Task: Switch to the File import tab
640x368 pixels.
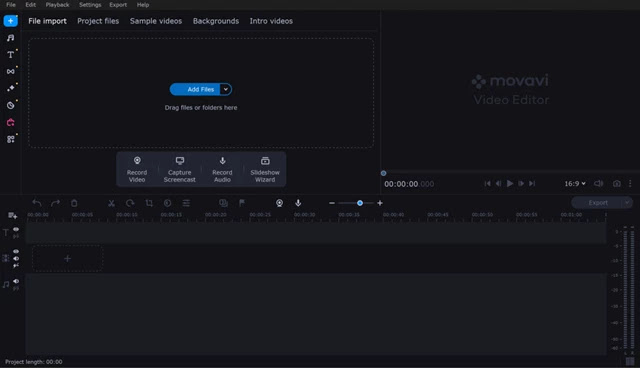Action: tap(47, 21)
